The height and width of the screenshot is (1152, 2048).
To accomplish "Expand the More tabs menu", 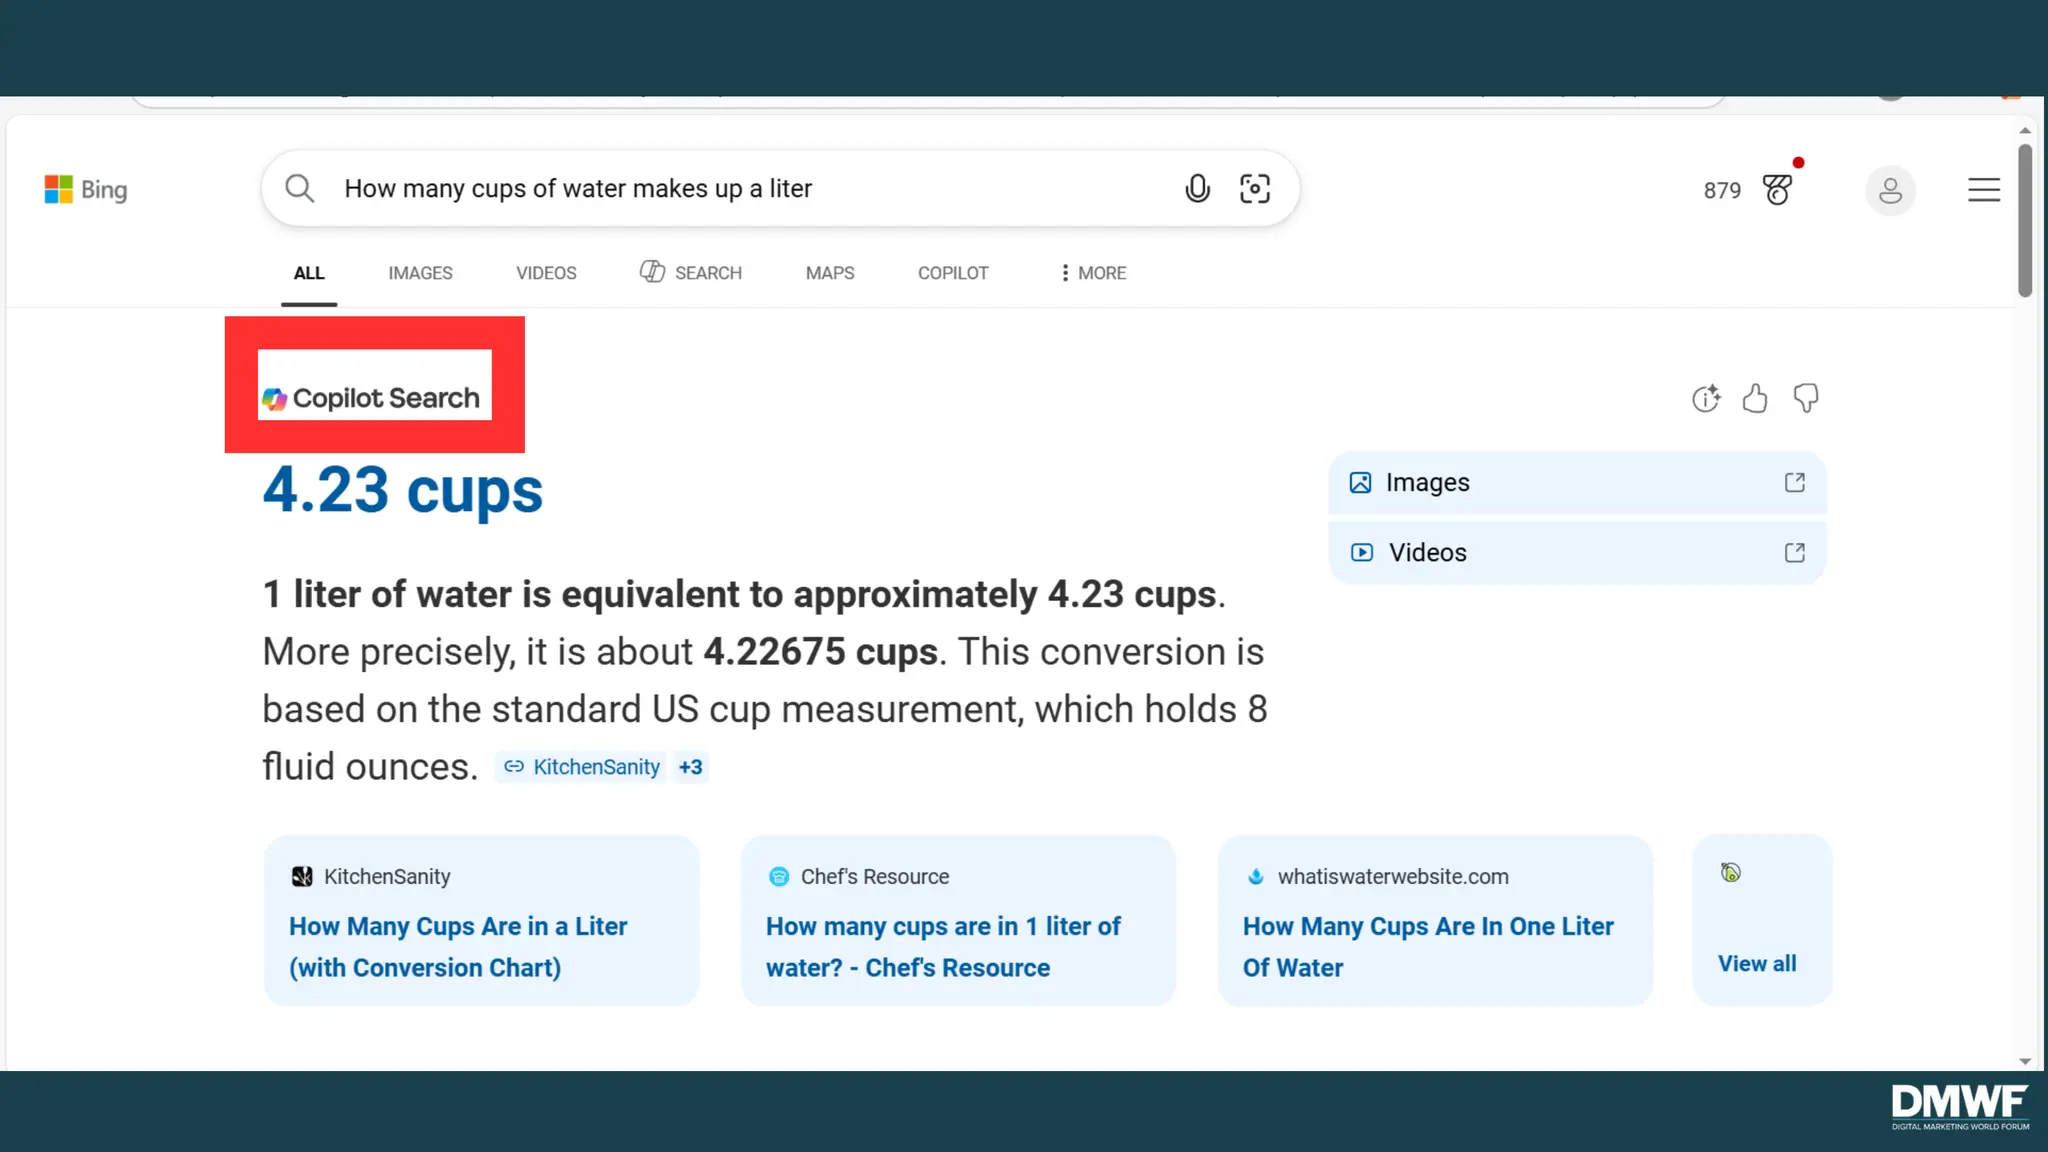I will click(1093, 273).
